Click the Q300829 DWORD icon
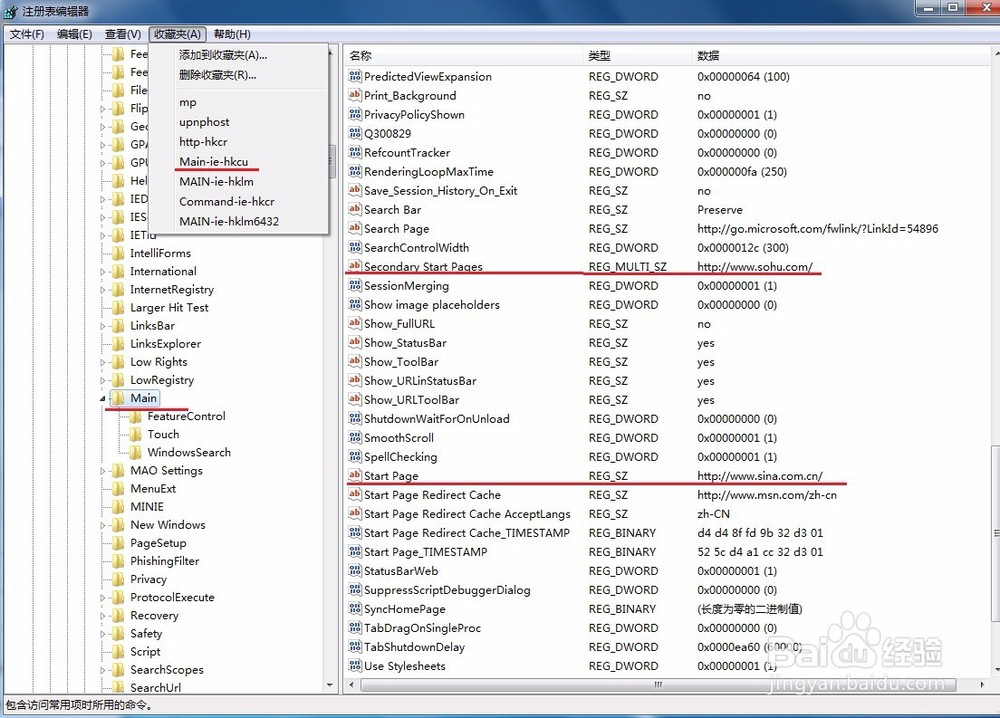 pyautogui.click(x=355, y=133)
